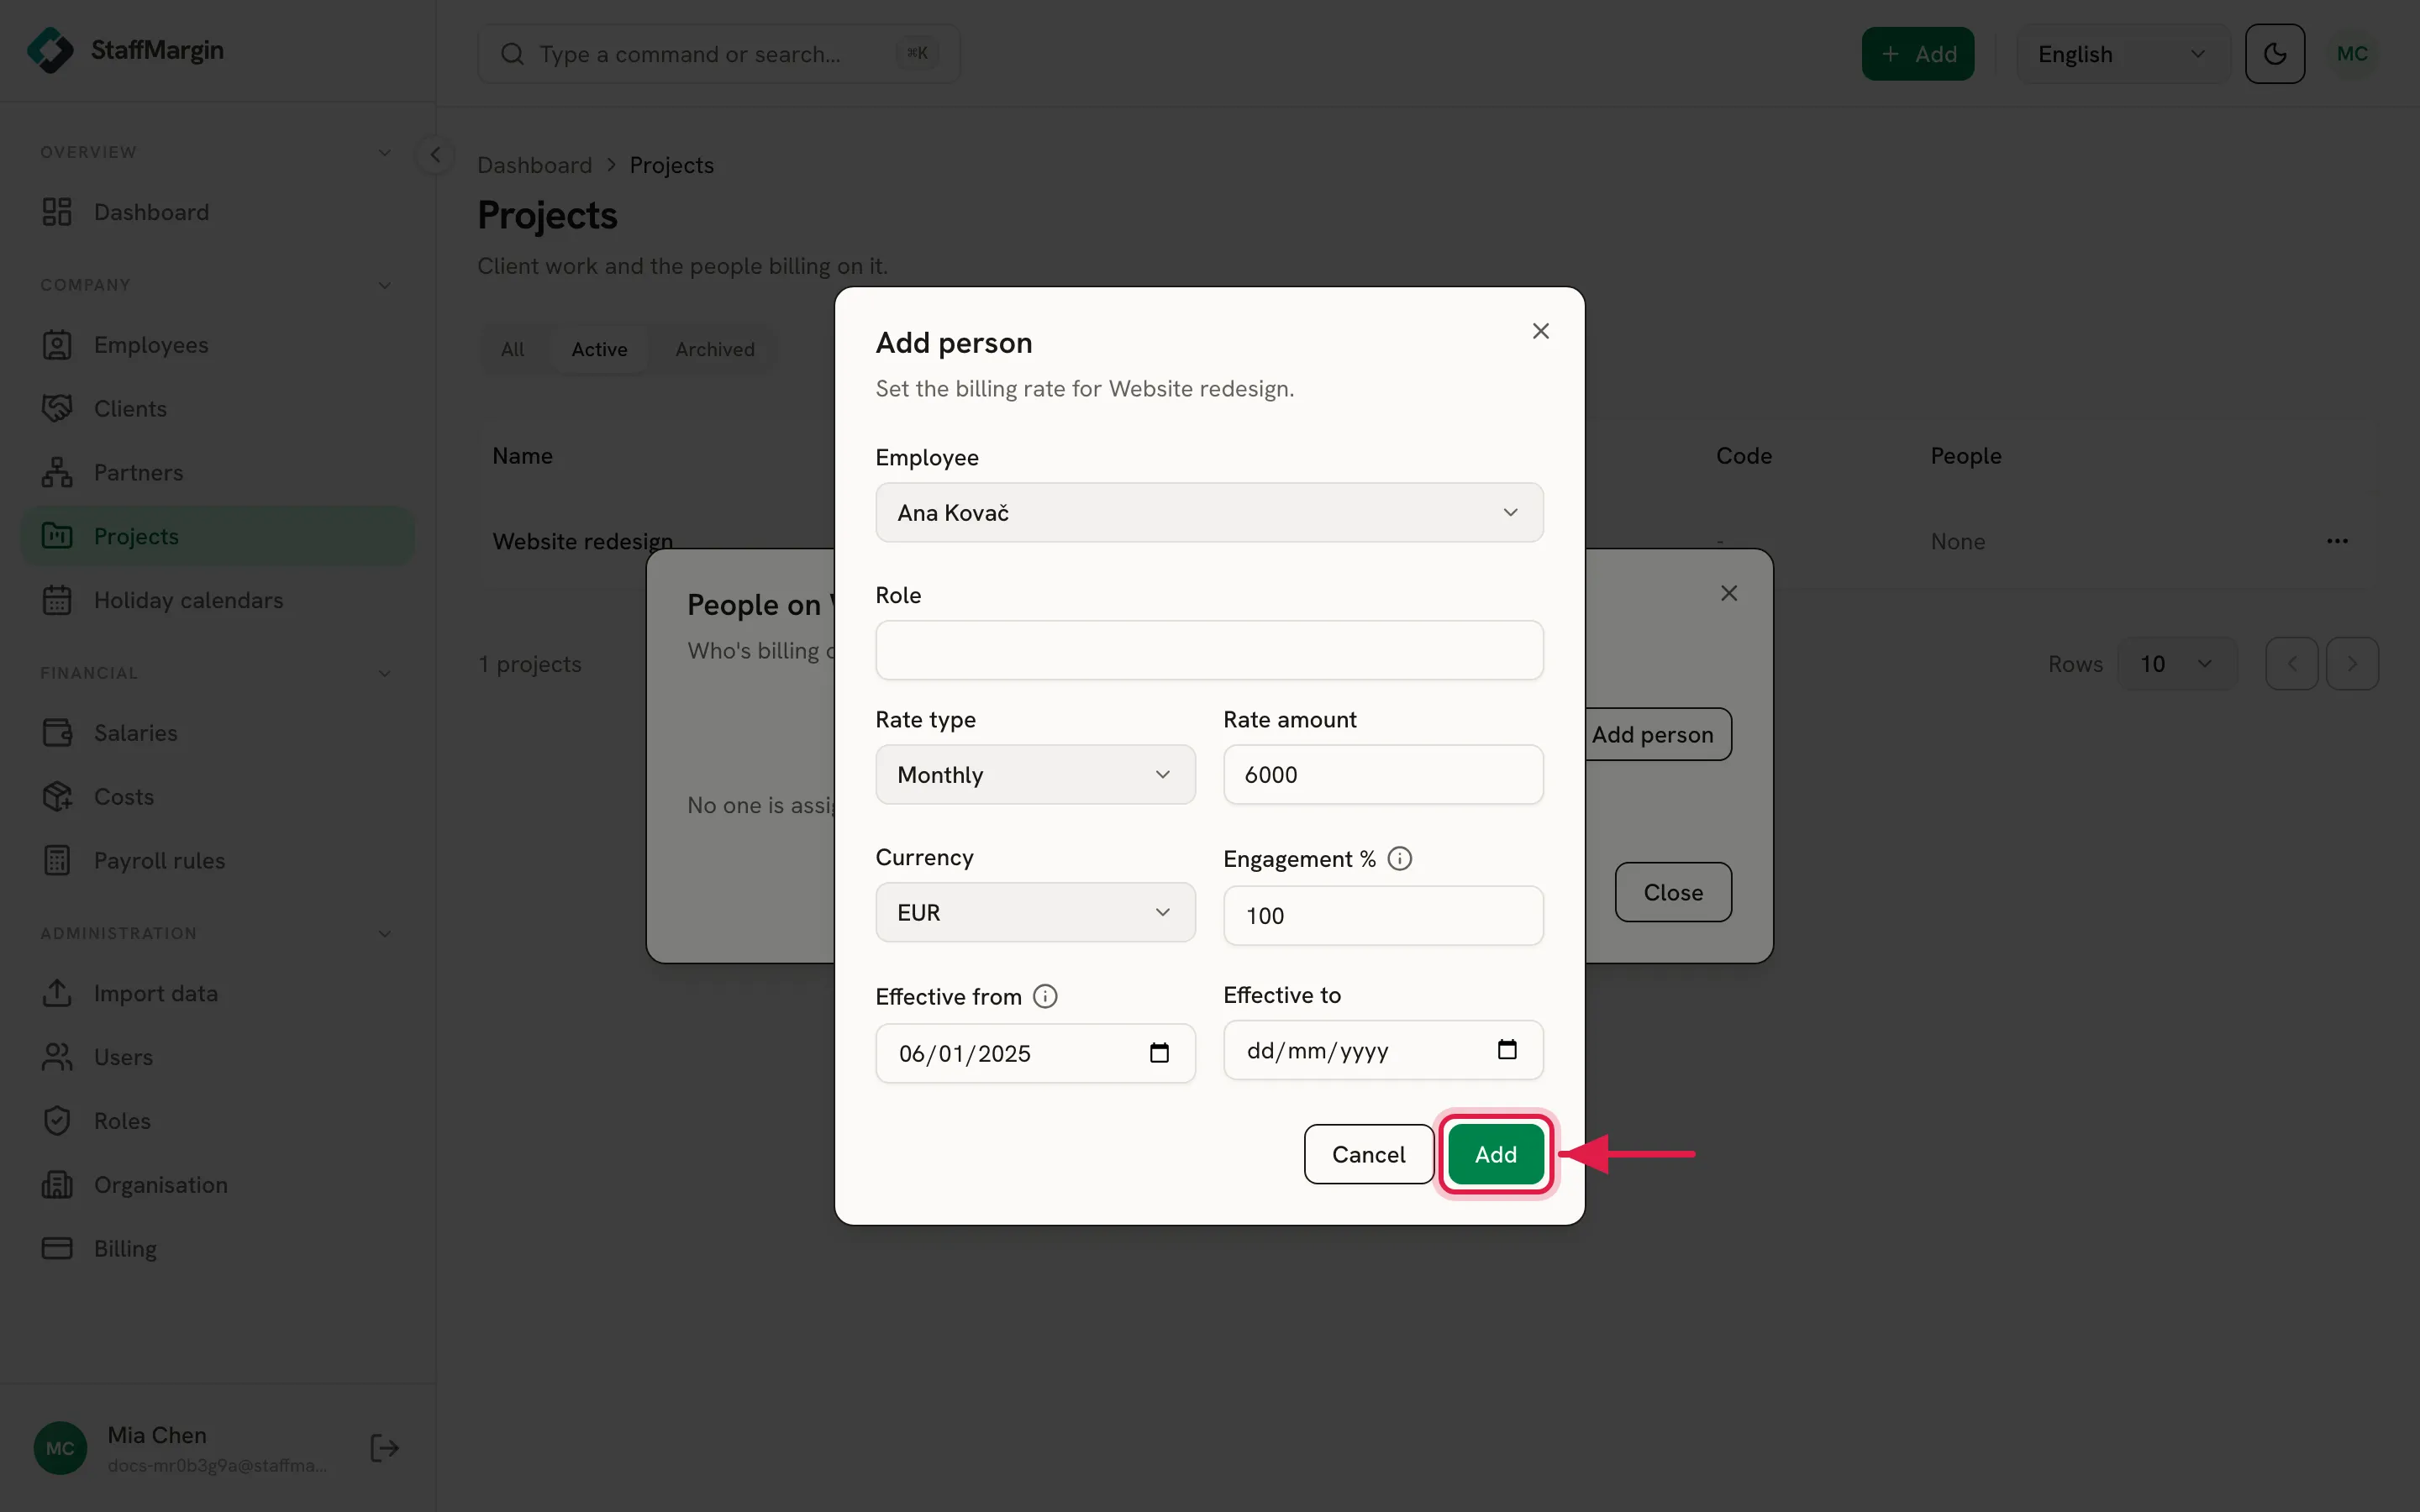Open the Billing page

tap(217, 1250)
